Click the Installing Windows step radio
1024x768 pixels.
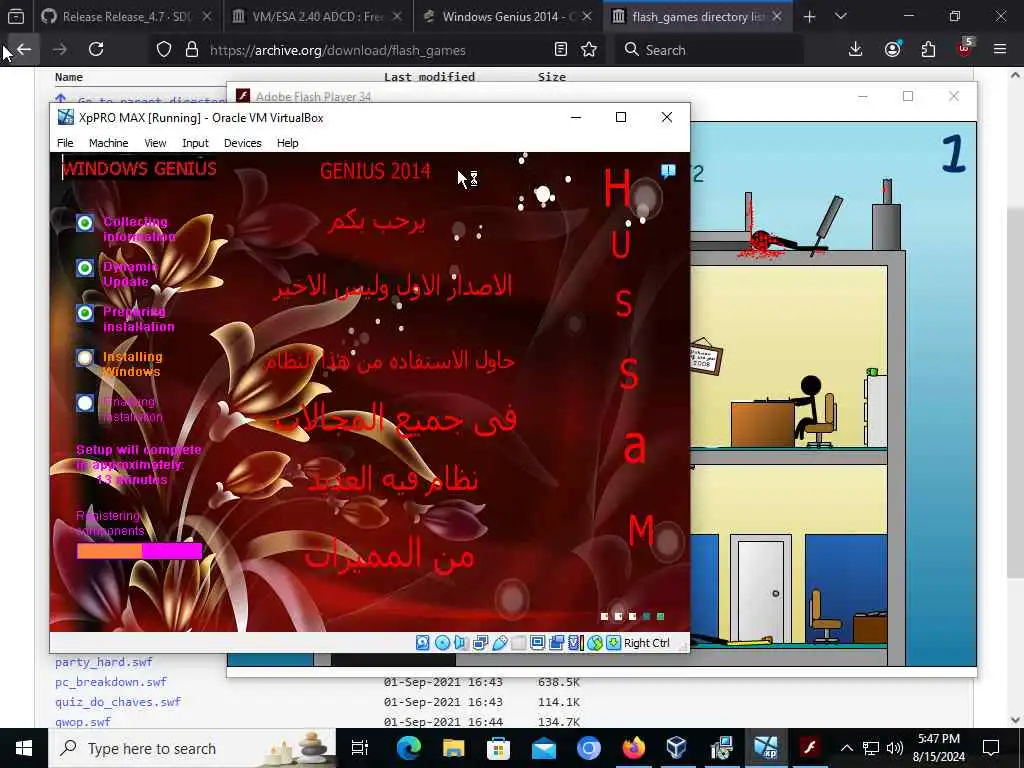pos(85,358)
